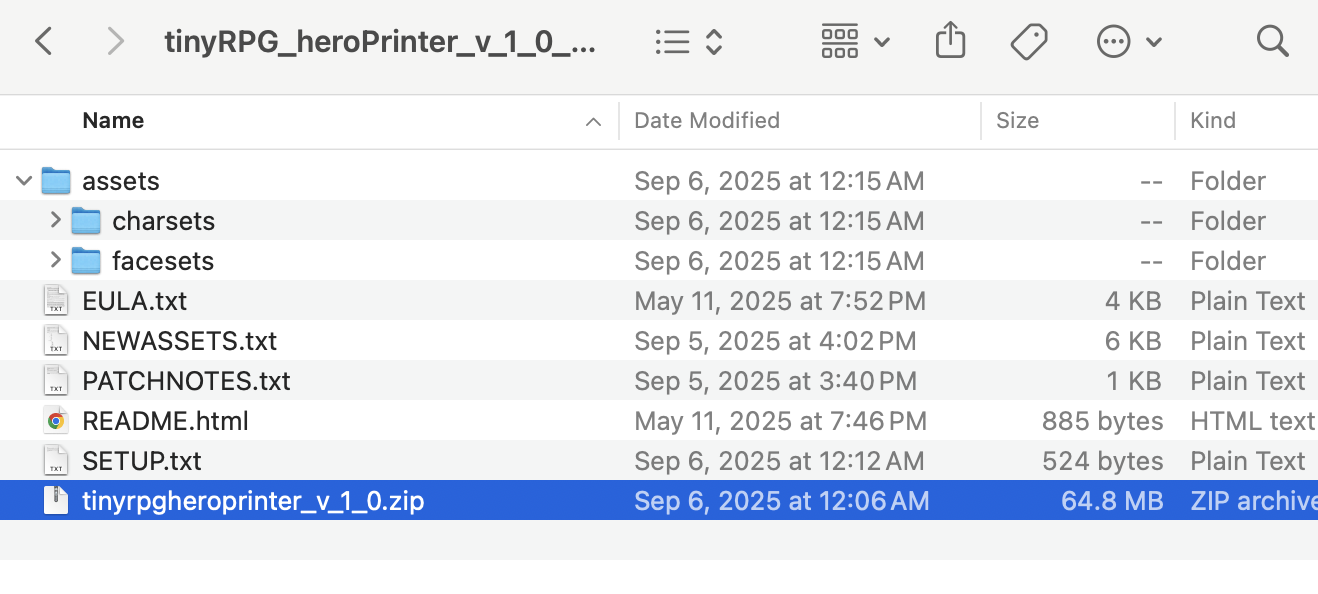Image resolution: width=1318 pixels, height=594 pixels.
Task: Click the Share toolbar icon
Action: point(949,41)
